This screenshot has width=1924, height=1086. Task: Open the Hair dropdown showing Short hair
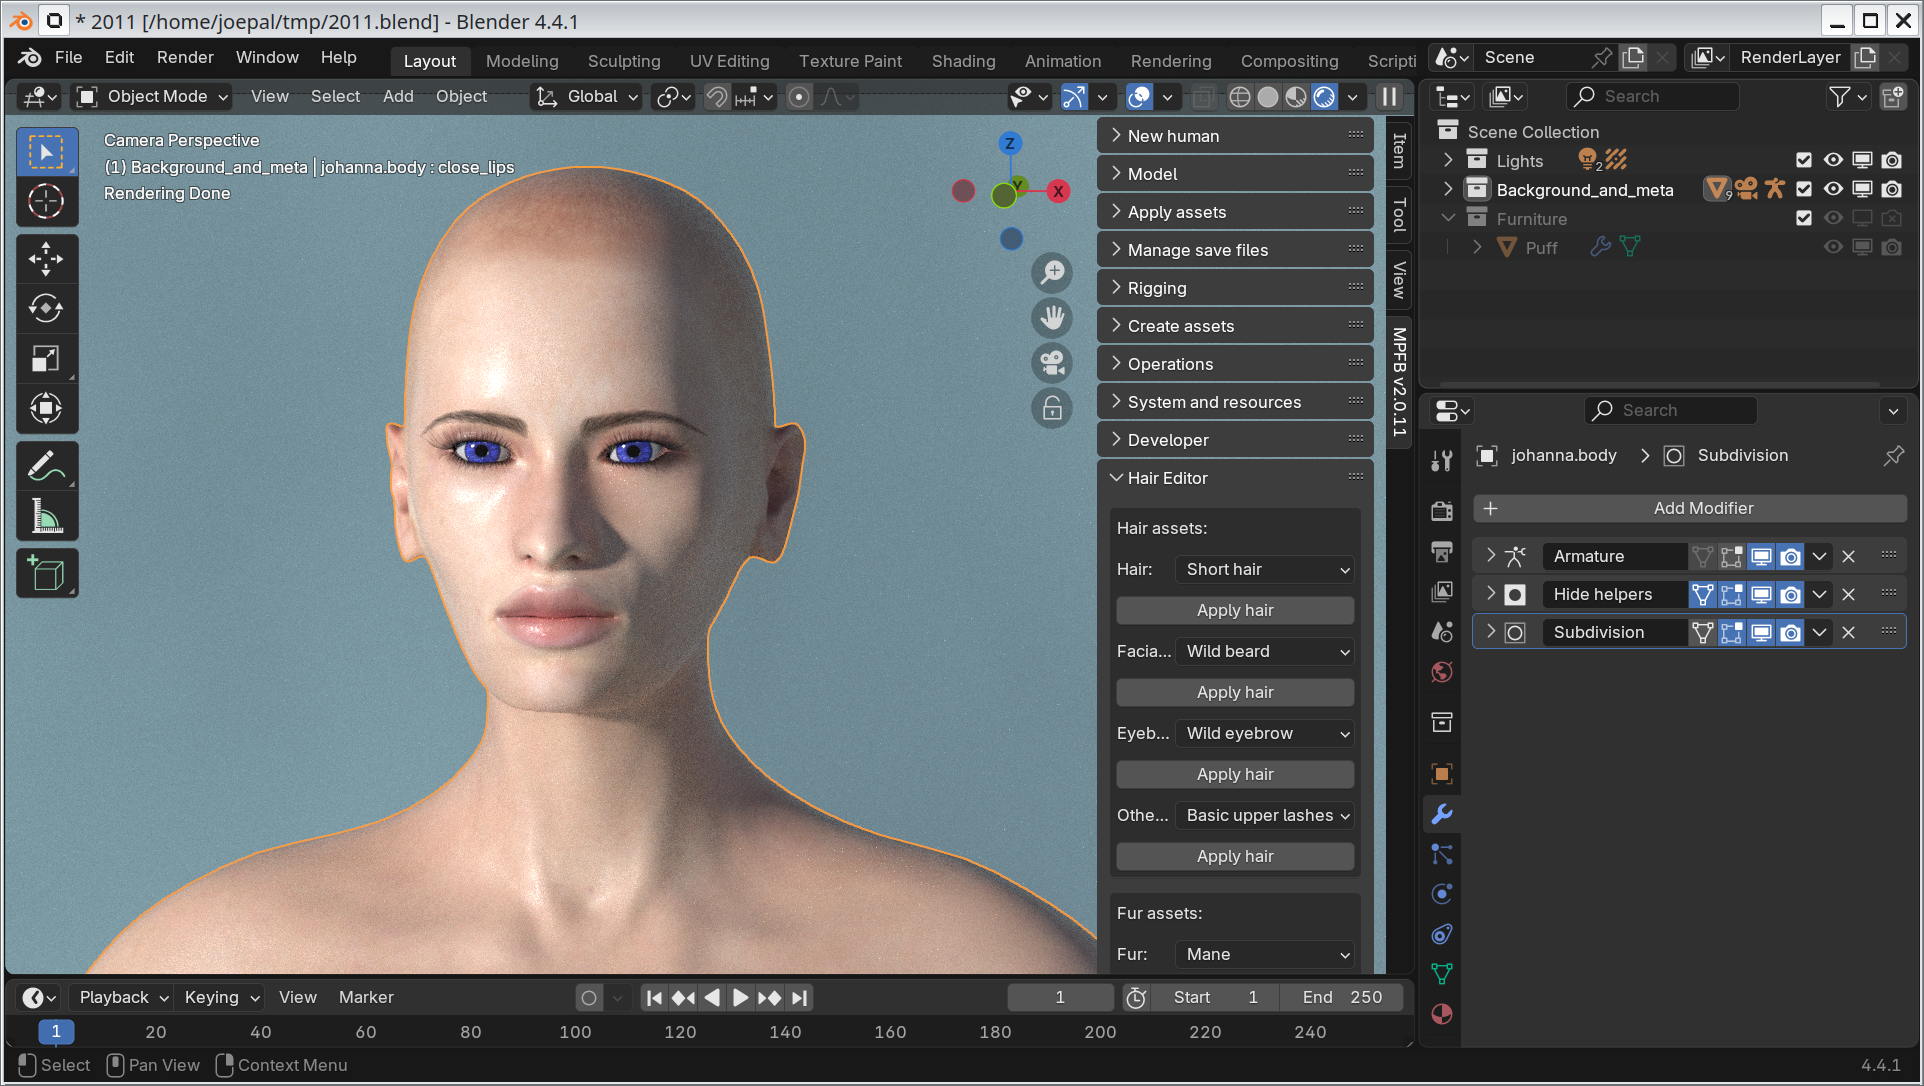(1265, 569)
